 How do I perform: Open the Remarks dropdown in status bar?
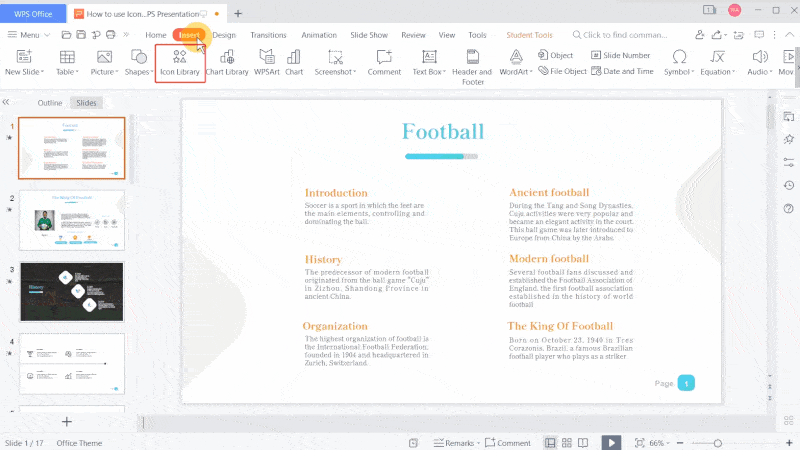pos(459,442)
